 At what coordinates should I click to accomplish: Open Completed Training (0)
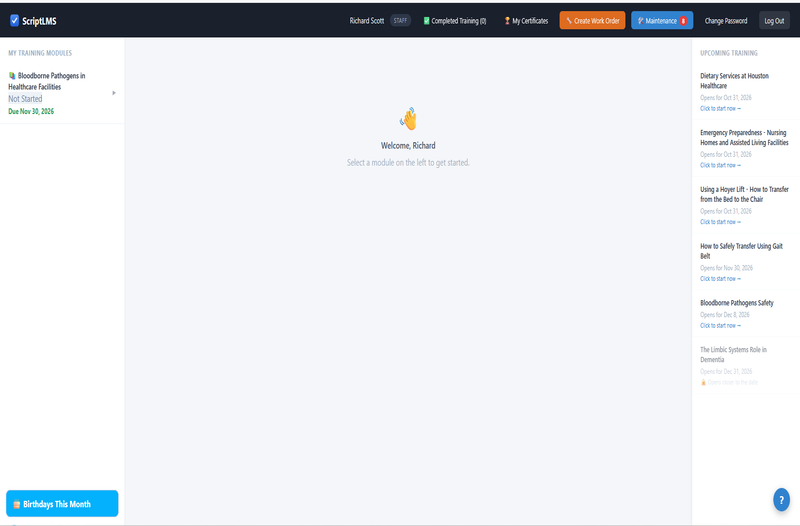[455, 21]
